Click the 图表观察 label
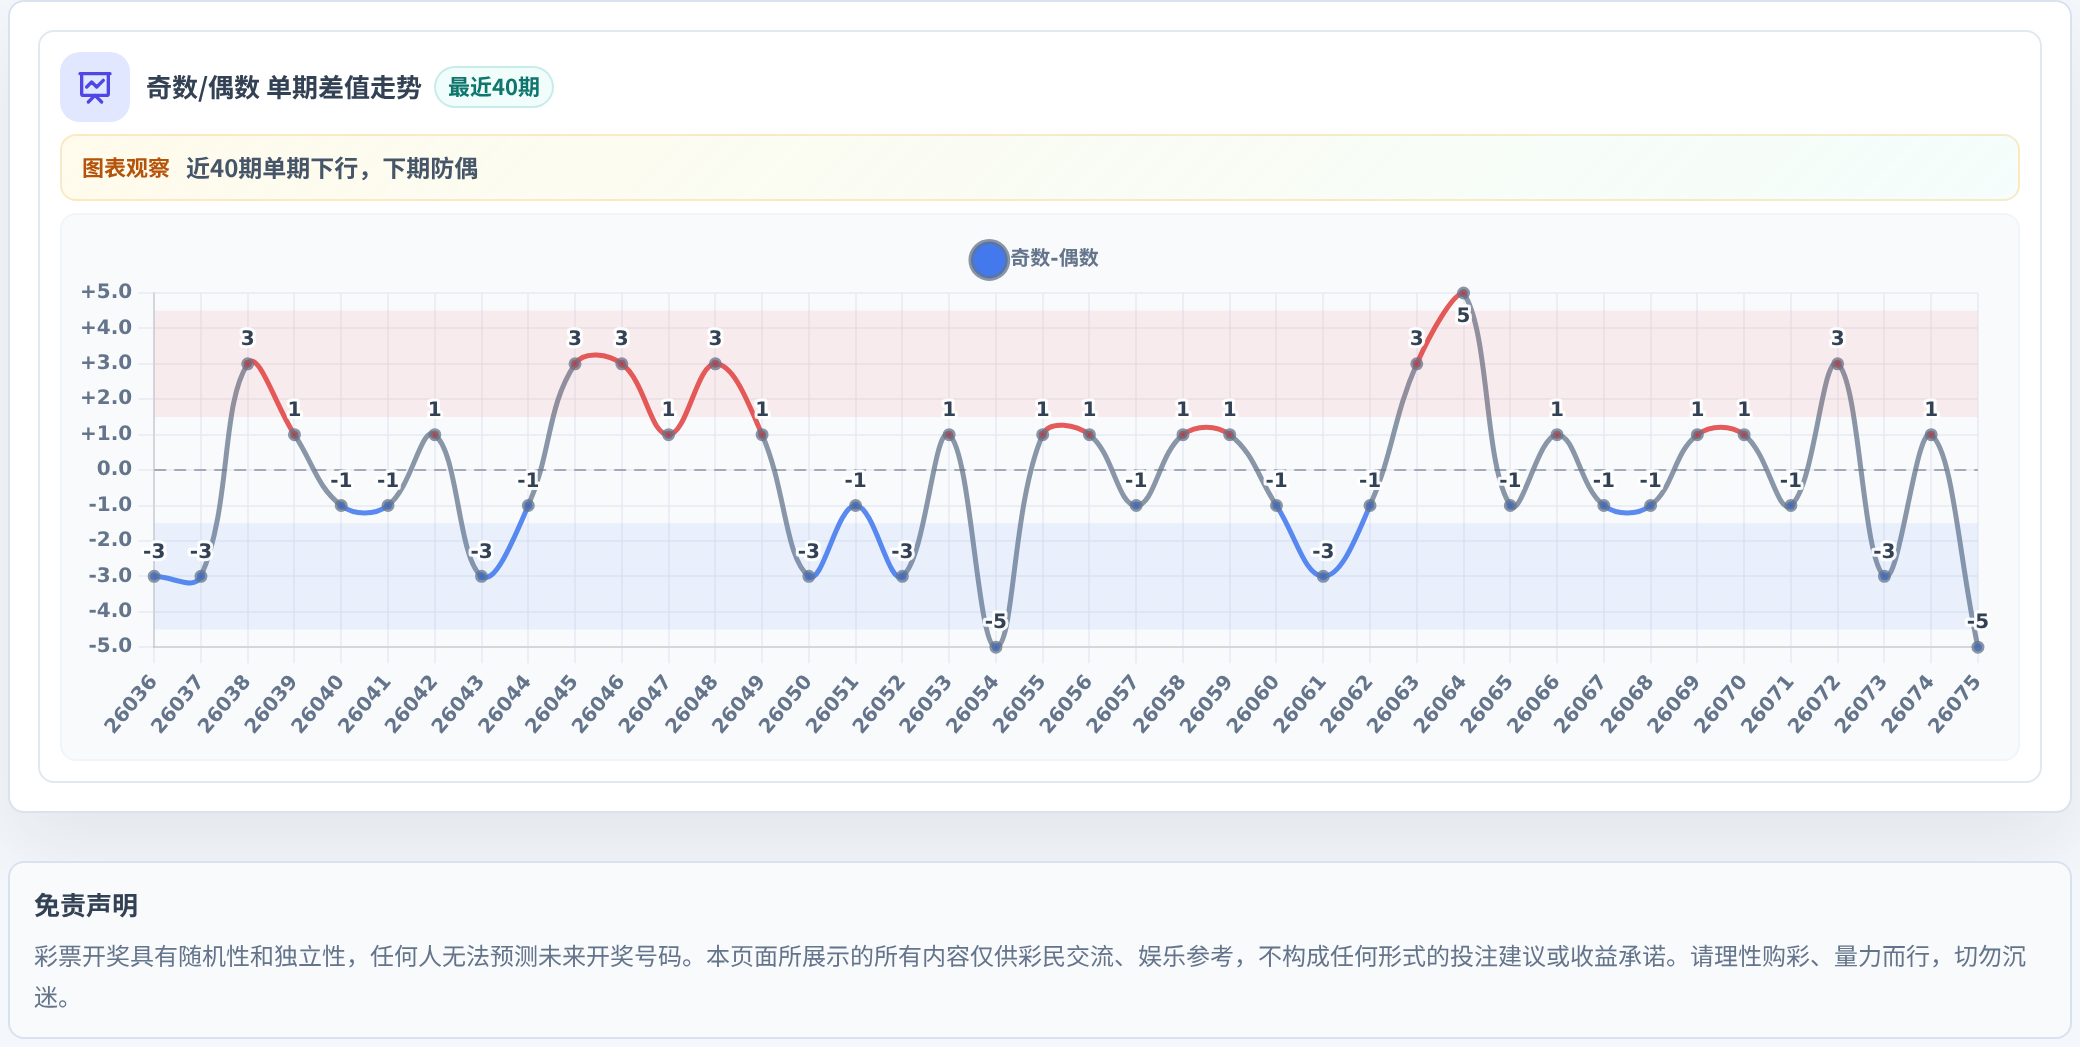The image size is (2080, 1047). (x=126, y=168)
